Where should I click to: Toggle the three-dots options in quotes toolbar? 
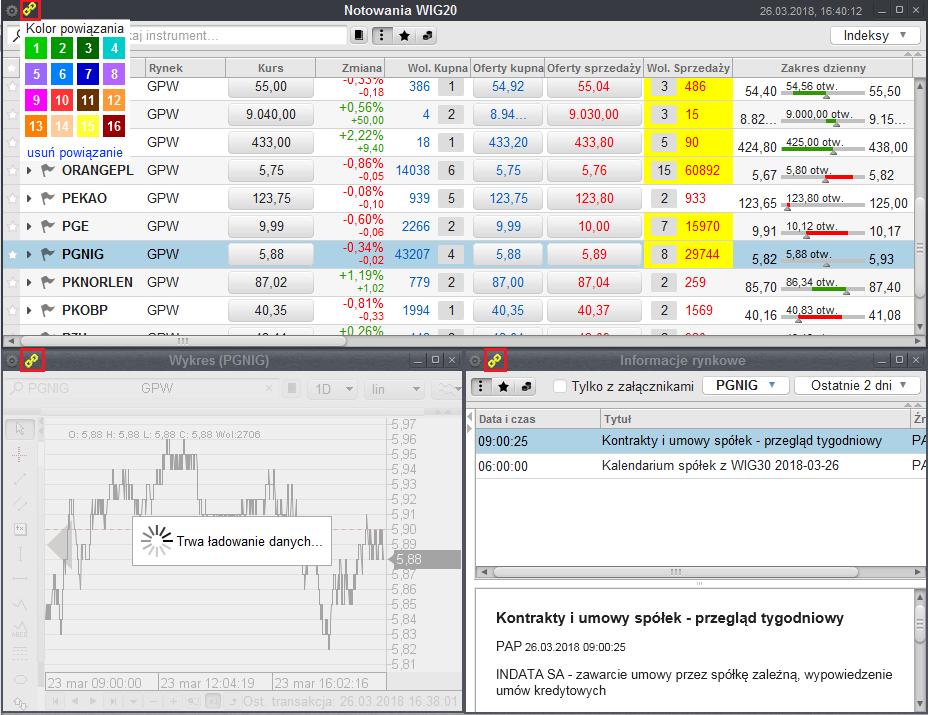[x=382, y=36]
